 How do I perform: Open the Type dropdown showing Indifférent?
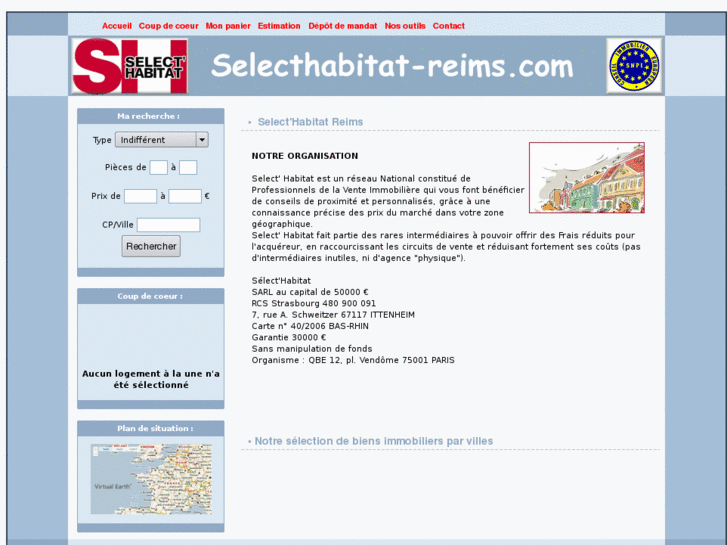point(161,140)
